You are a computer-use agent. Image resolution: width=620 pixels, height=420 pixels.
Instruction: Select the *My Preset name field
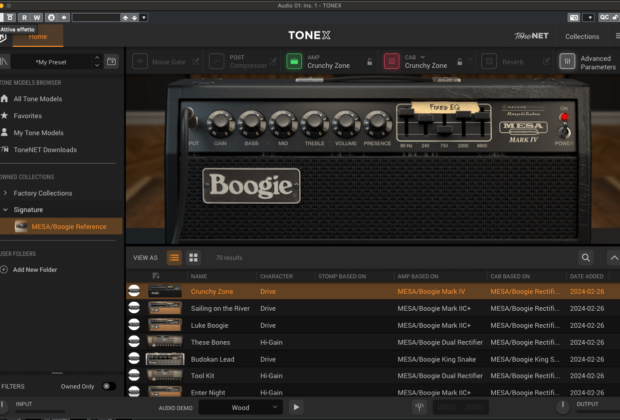coord(51,62)
